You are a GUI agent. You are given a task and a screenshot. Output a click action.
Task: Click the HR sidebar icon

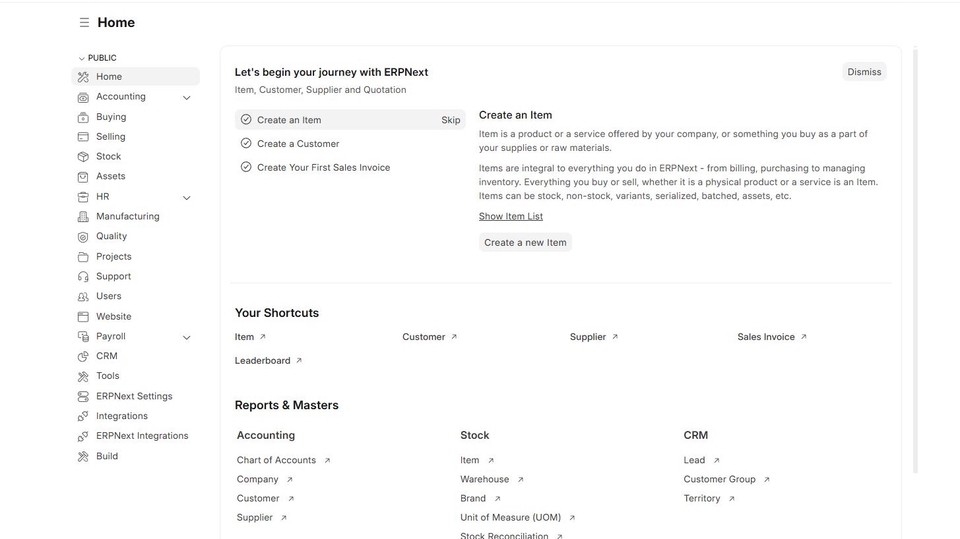(83, 197)
